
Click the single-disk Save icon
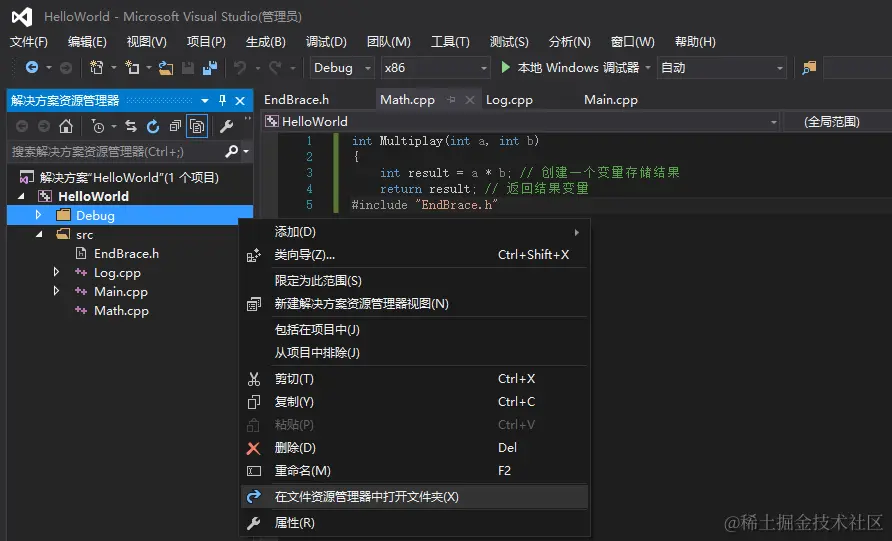[x=188, y=68]
